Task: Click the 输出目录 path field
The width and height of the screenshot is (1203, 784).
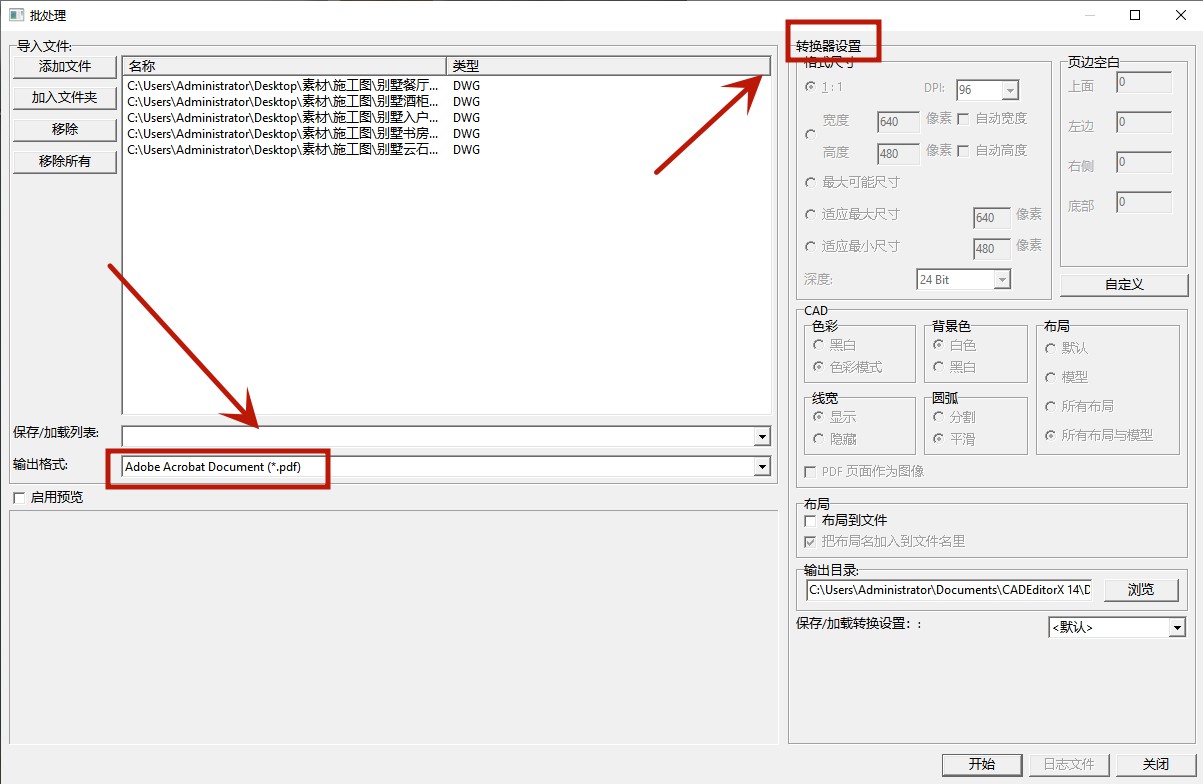Action: coord(950,590)
